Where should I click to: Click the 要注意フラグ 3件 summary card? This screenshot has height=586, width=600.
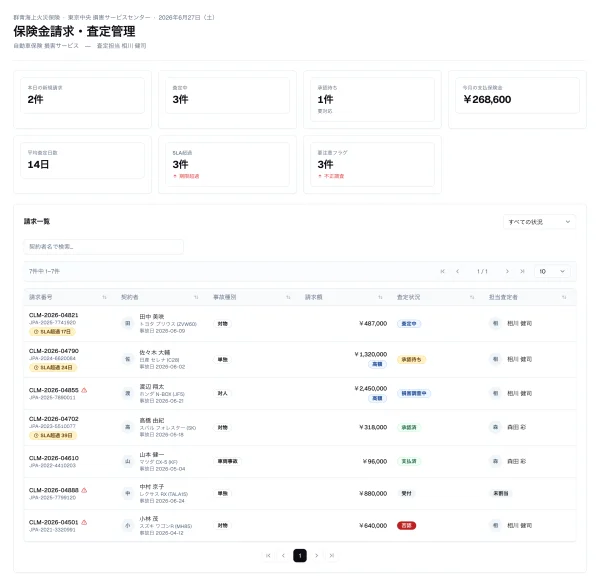tap(372, 165)
